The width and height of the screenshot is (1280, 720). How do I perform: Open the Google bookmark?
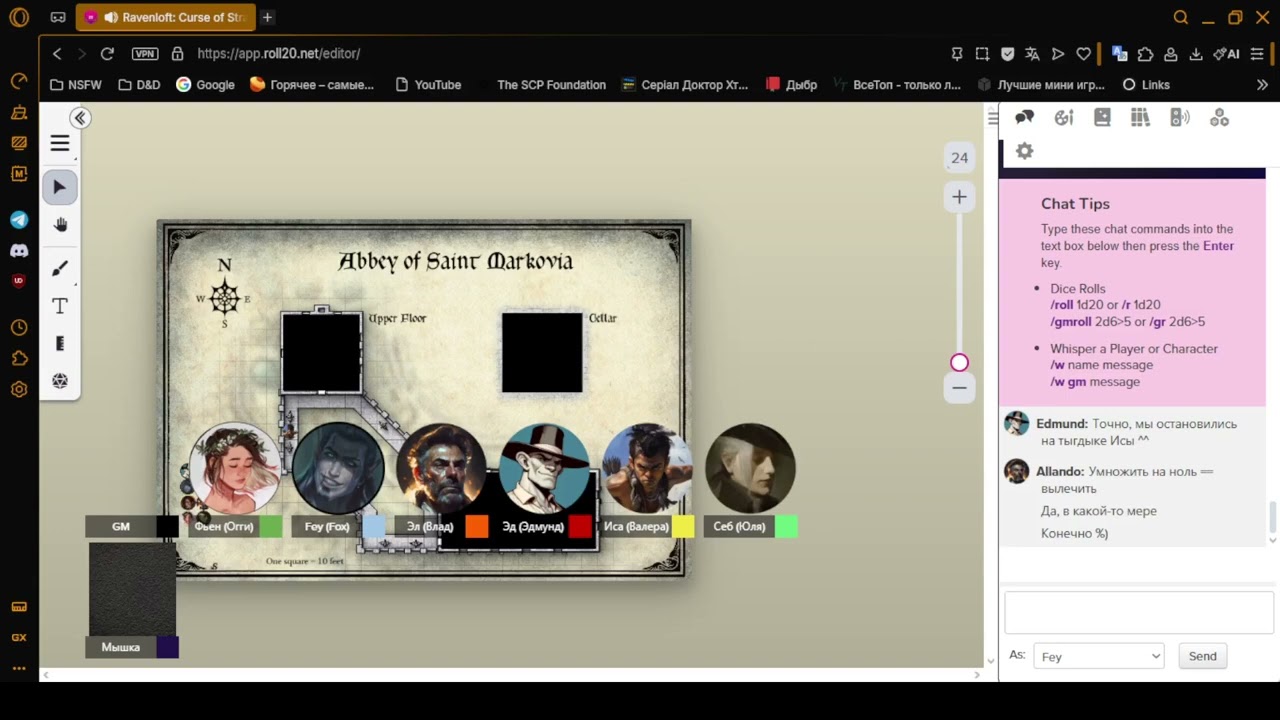click(x=205, y=85)
